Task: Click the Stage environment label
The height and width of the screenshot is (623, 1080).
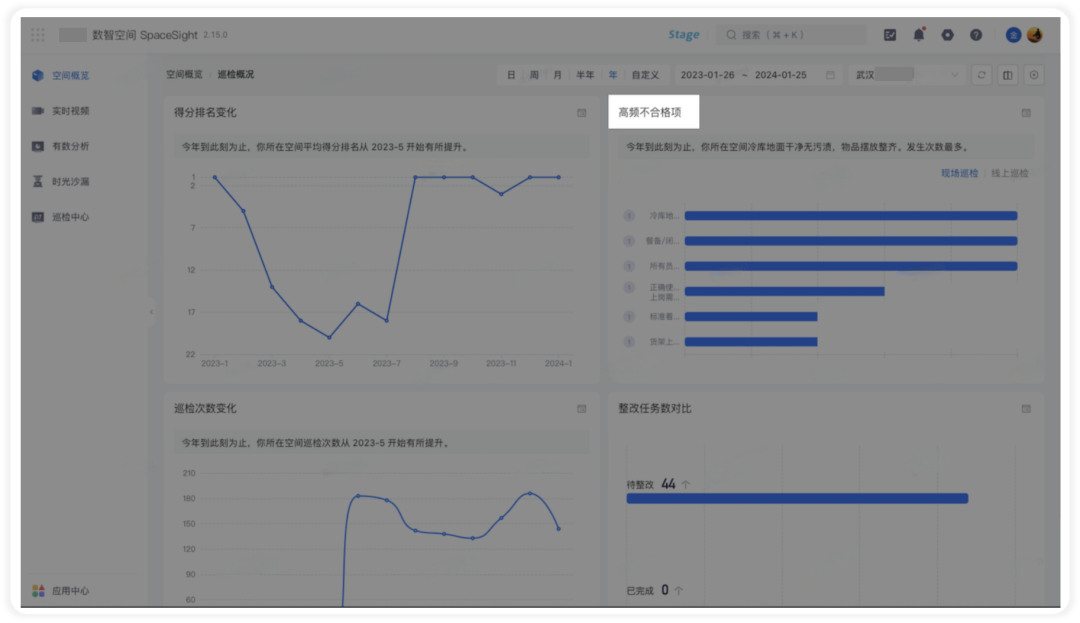Action: (x=683, y=34)
